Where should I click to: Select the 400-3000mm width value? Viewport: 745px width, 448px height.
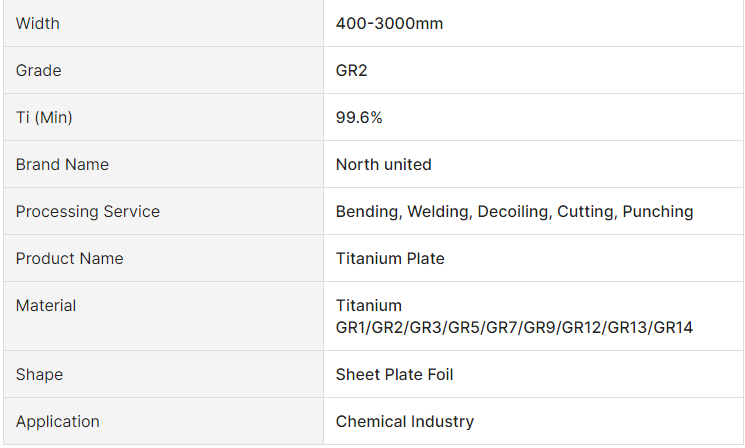pyautogui.click(x=389, y=24)
